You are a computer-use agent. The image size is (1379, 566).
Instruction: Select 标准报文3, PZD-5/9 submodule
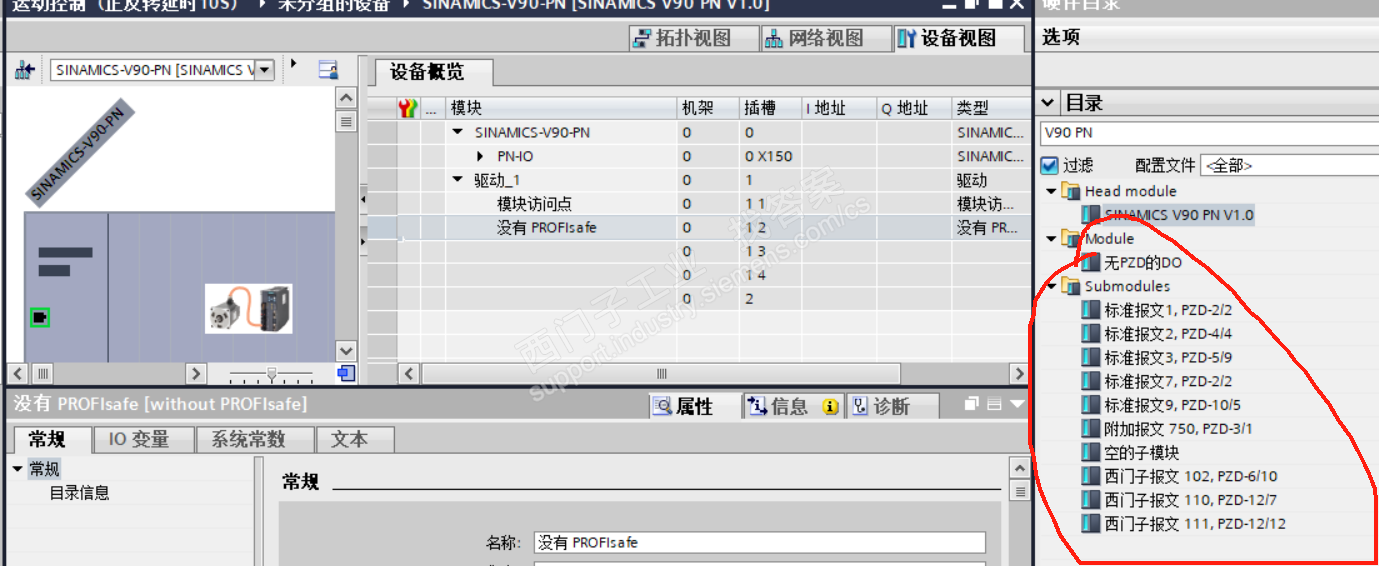coord(1168,358)
